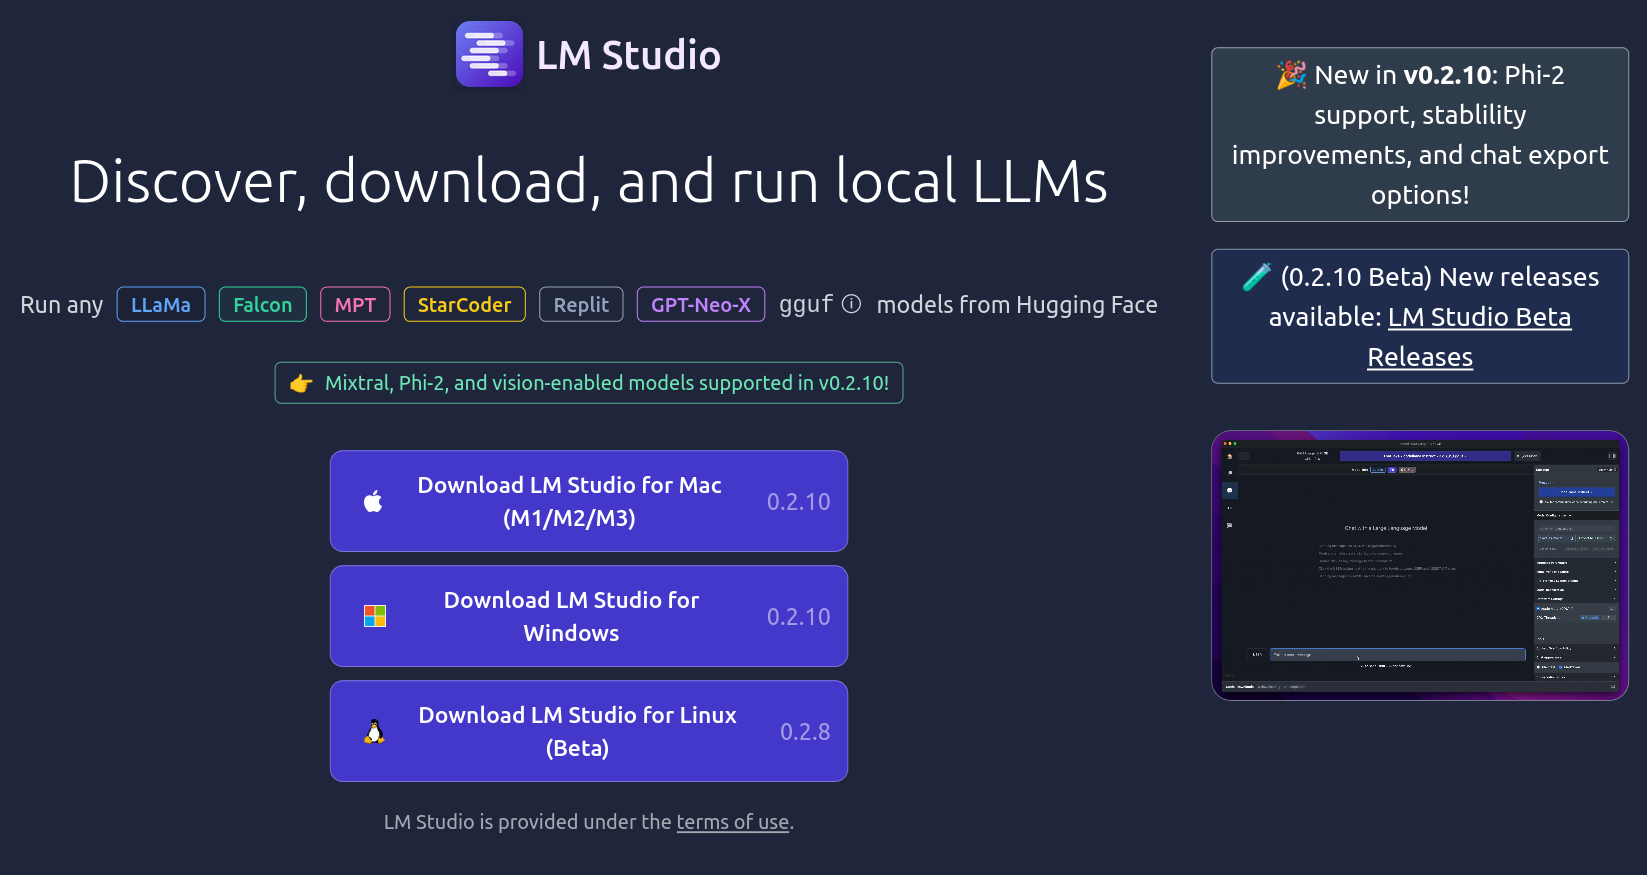1651x876 pixels.
Task: Click the 'Discover, download, and run local LLMs' heading
Action: tap(589, 182)
